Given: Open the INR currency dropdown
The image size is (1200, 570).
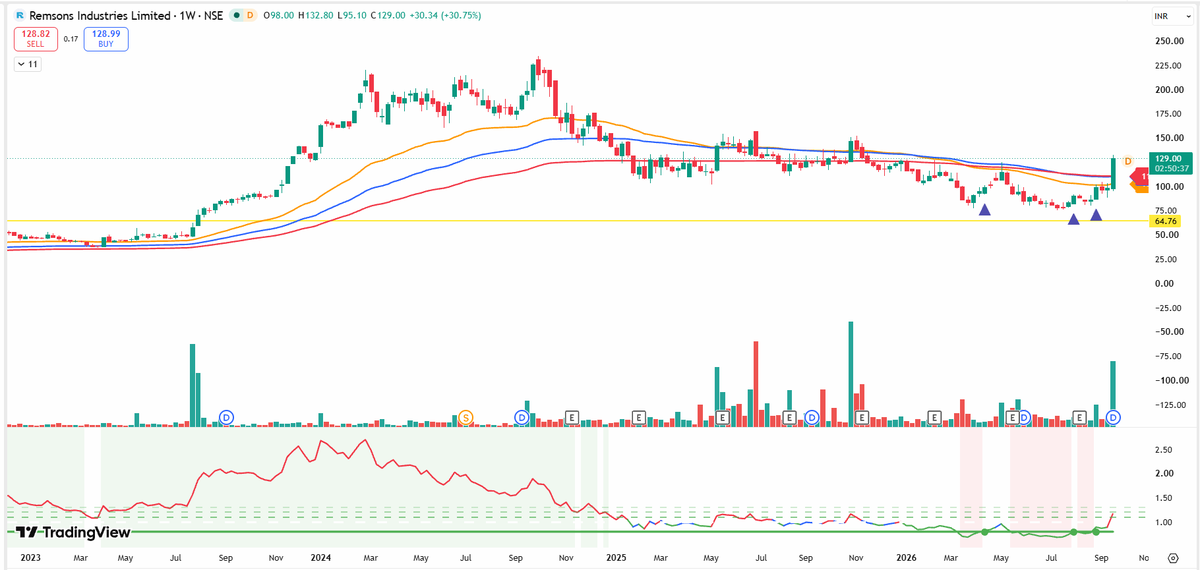Looking at the screenshot, I should pos(1172,17).
